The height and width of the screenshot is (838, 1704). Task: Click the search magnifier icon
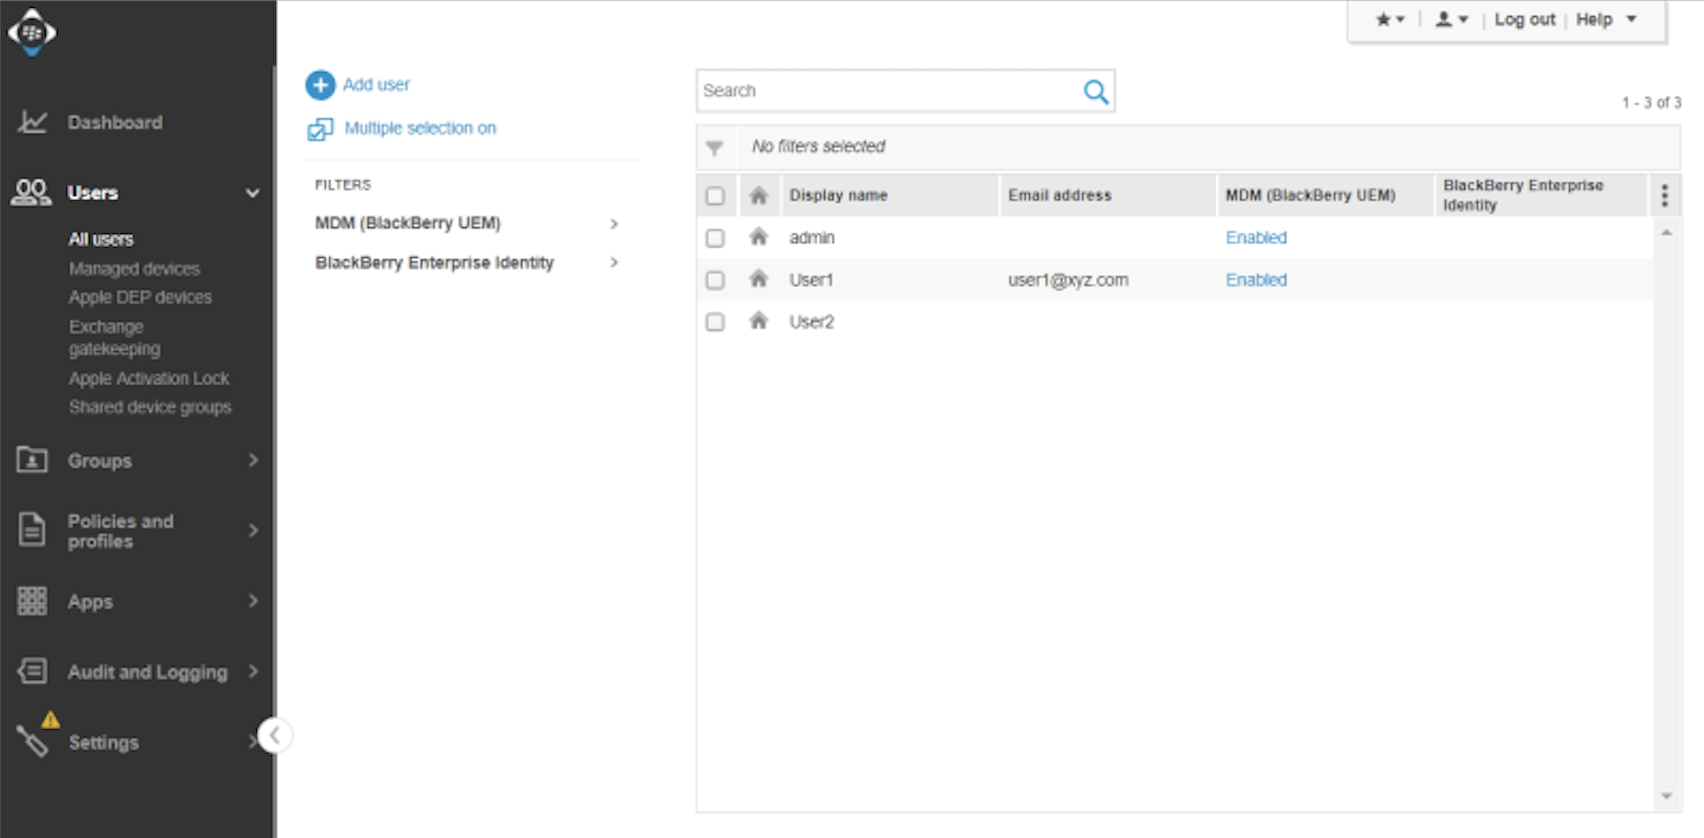point(1095,92)
